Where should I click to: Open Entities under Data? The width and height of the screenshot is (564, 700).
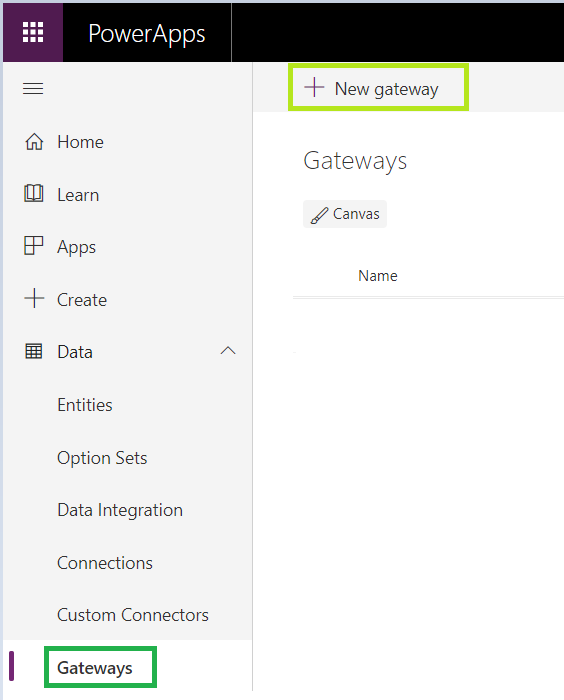coord(85,405)
